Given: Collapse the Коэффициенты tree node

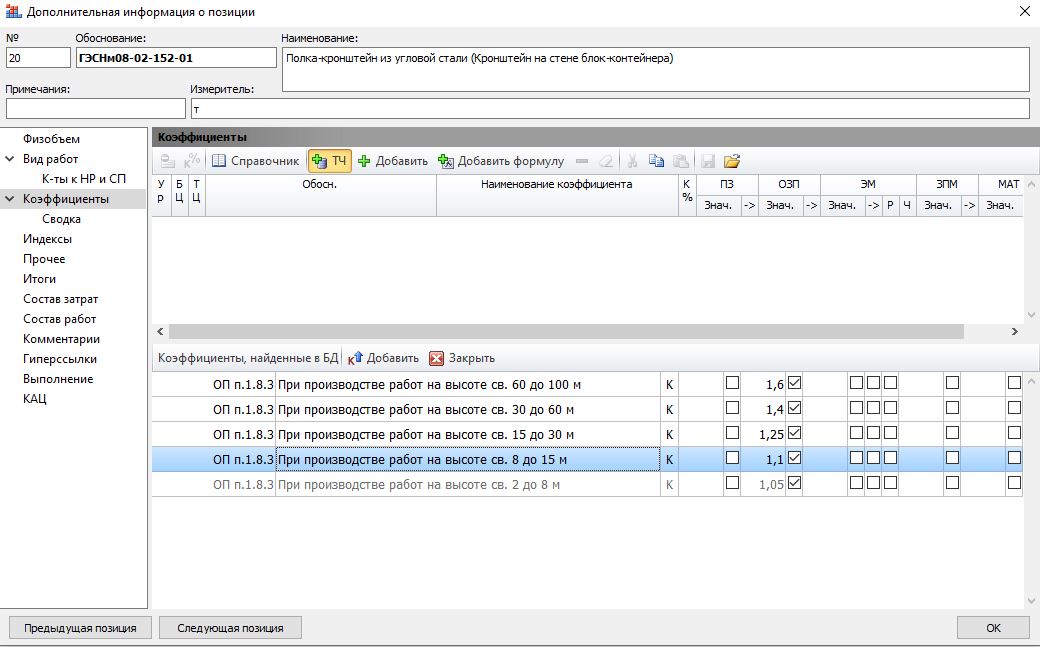Looking at the screenshot, I should [x=10, y=198].
